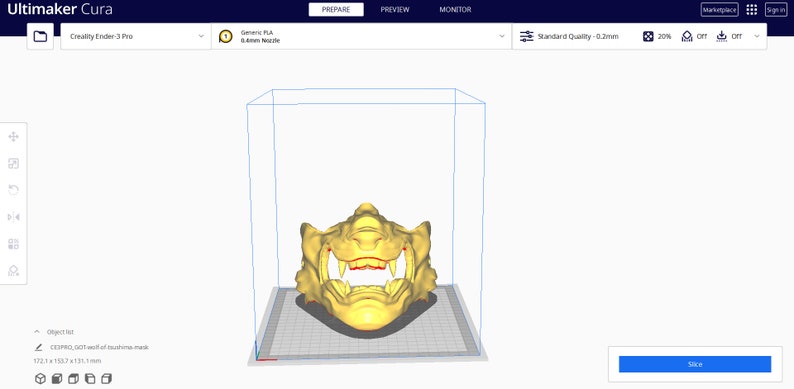The image size is (794, 389).
Task: Switch to the PREVIEW stage
Action: [395, 10]
